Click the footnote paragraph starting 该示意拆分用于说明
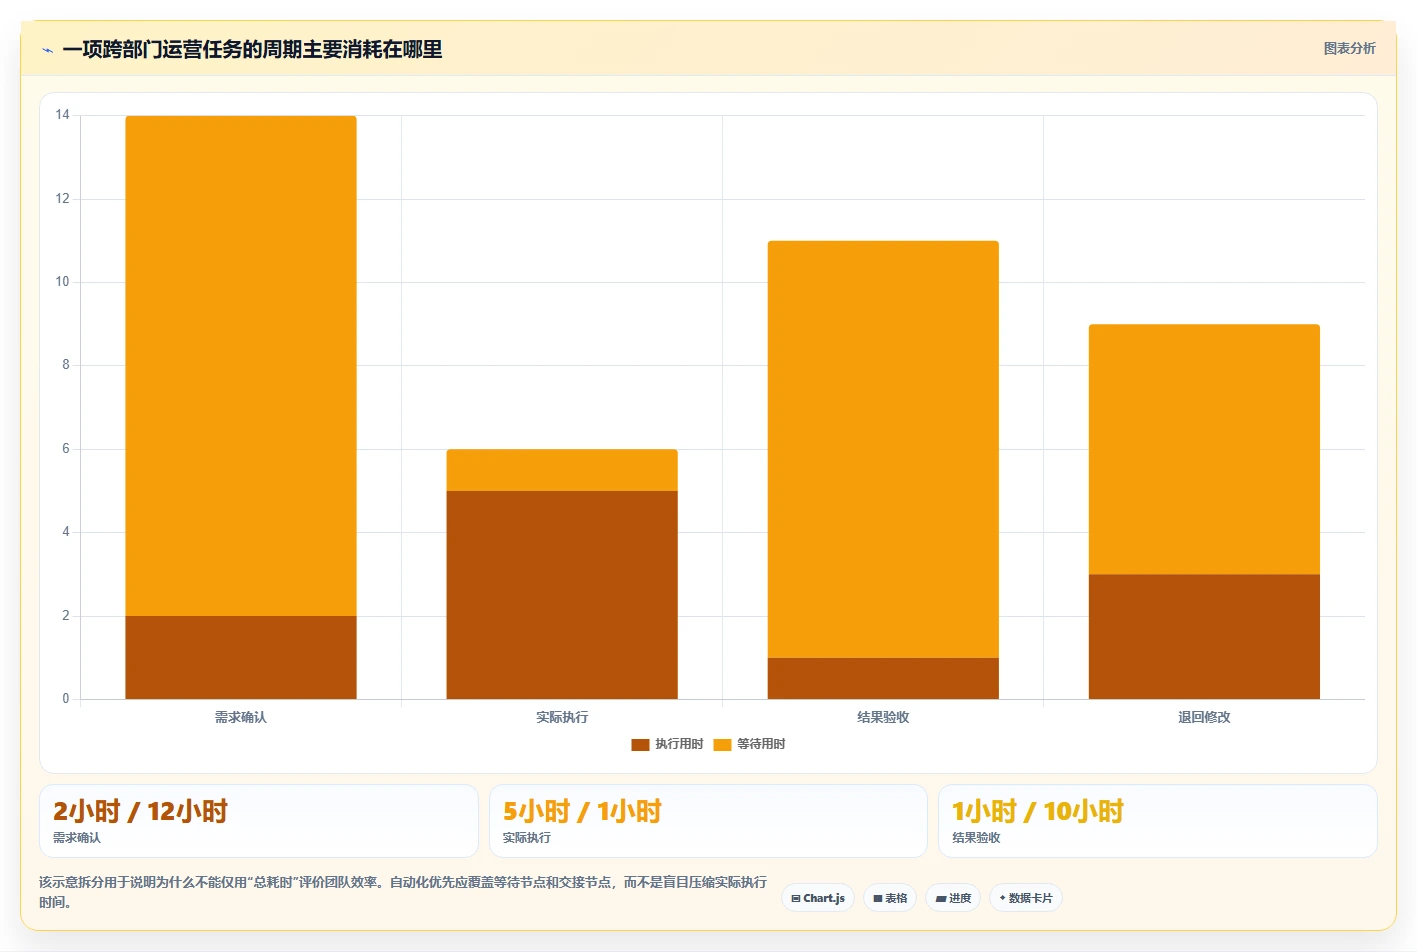Screen dimensions: 1417x952 coord(403,892)
